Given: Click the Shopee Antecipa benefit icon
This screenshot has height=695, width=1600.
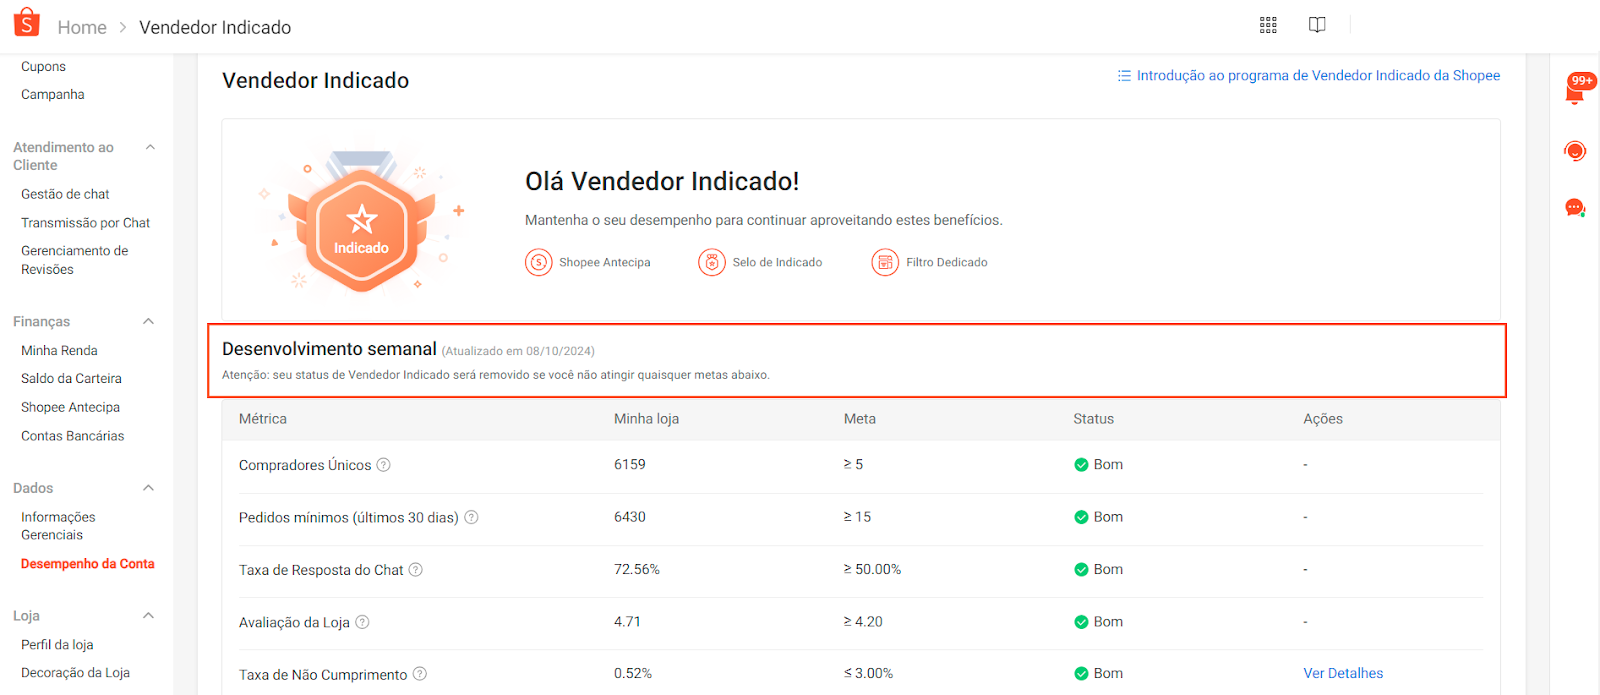Looking at the screenshot, I should coord(539,262).
